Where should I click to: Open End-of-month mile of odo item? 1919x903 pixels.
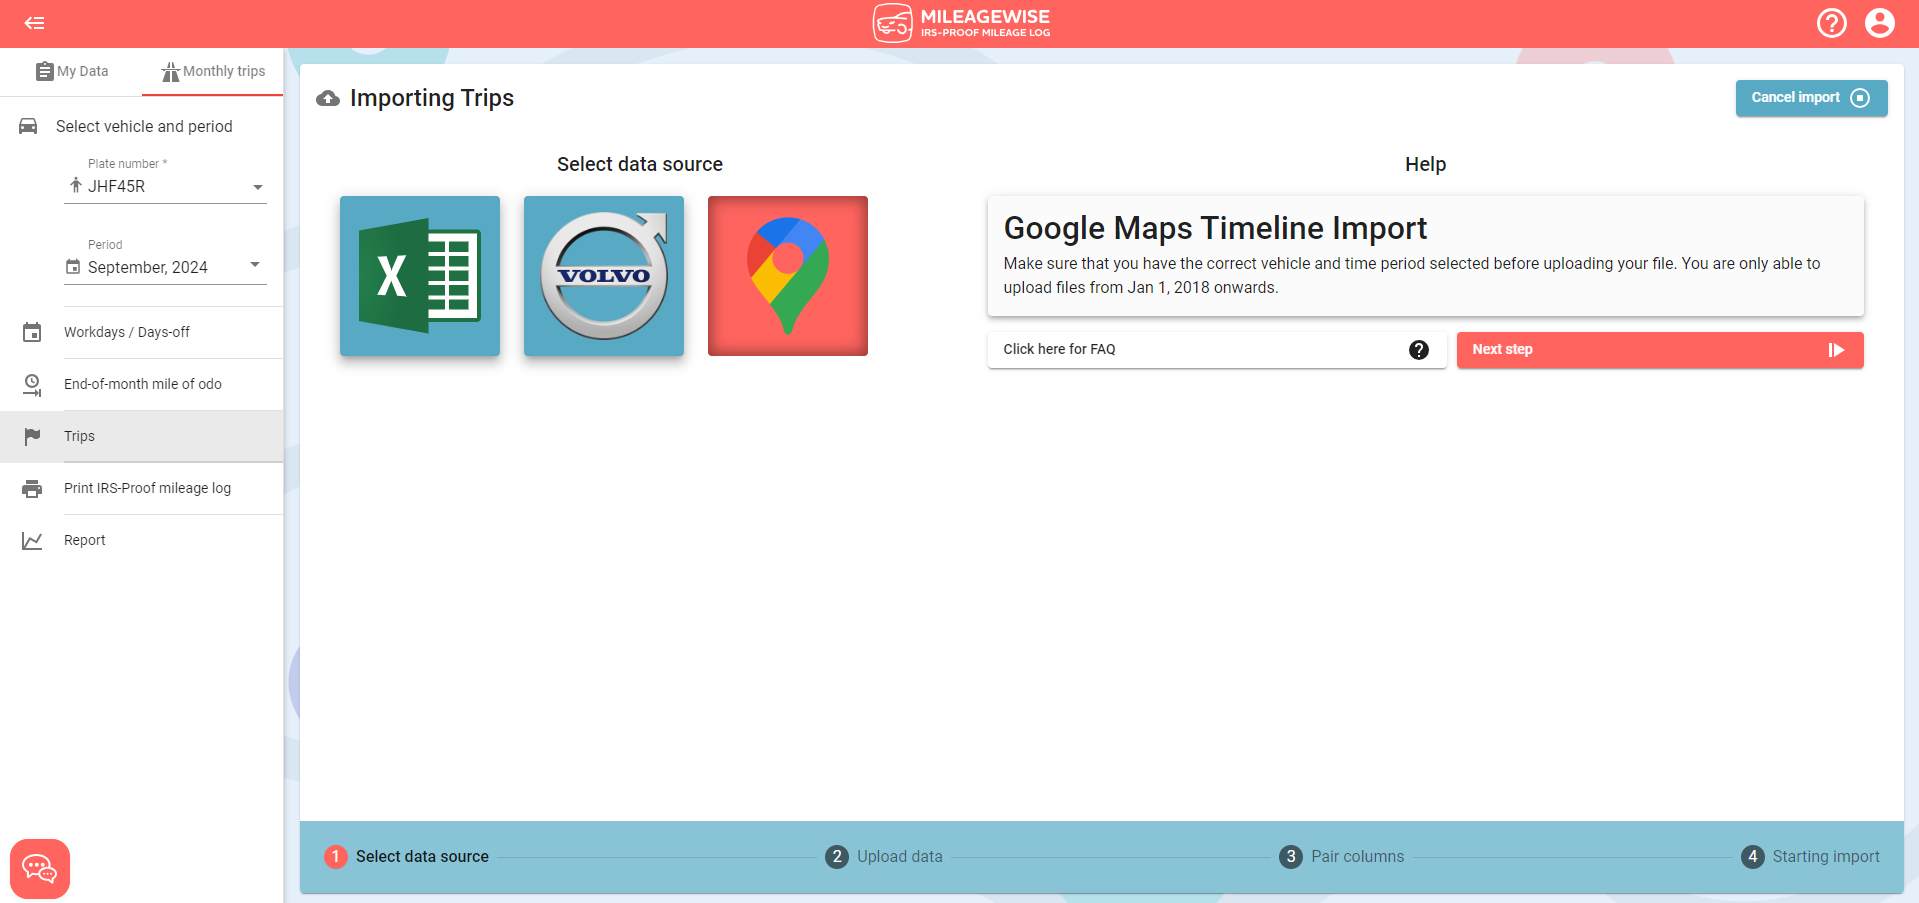pos(142,384)
